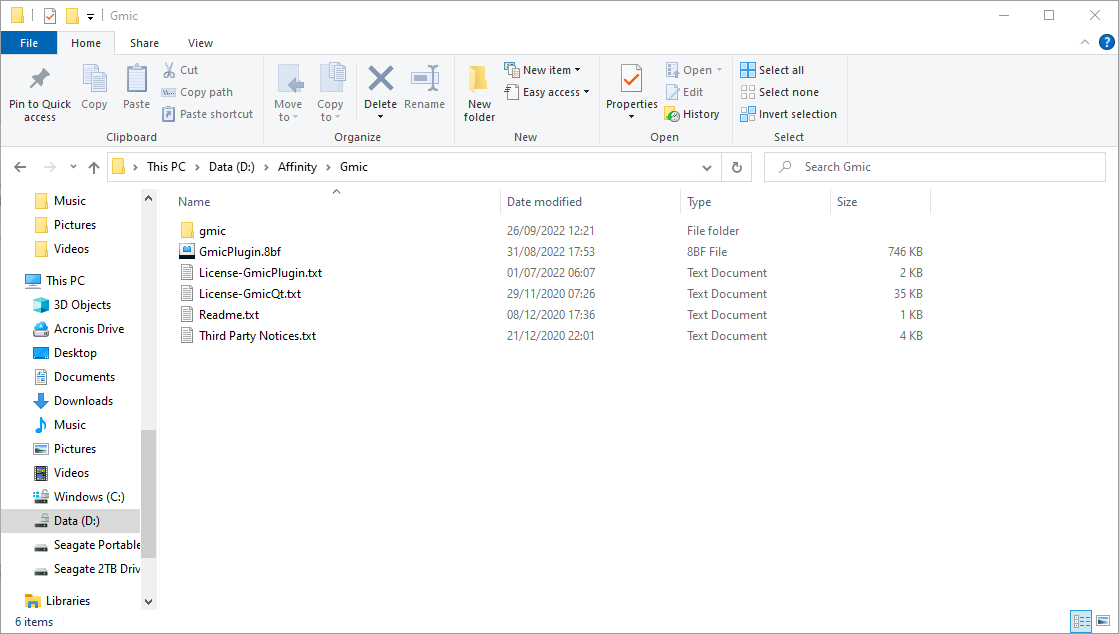The width and height of the screenshot is (1119, 634).
Task: Click Edit in Open group
Action: 684,92
